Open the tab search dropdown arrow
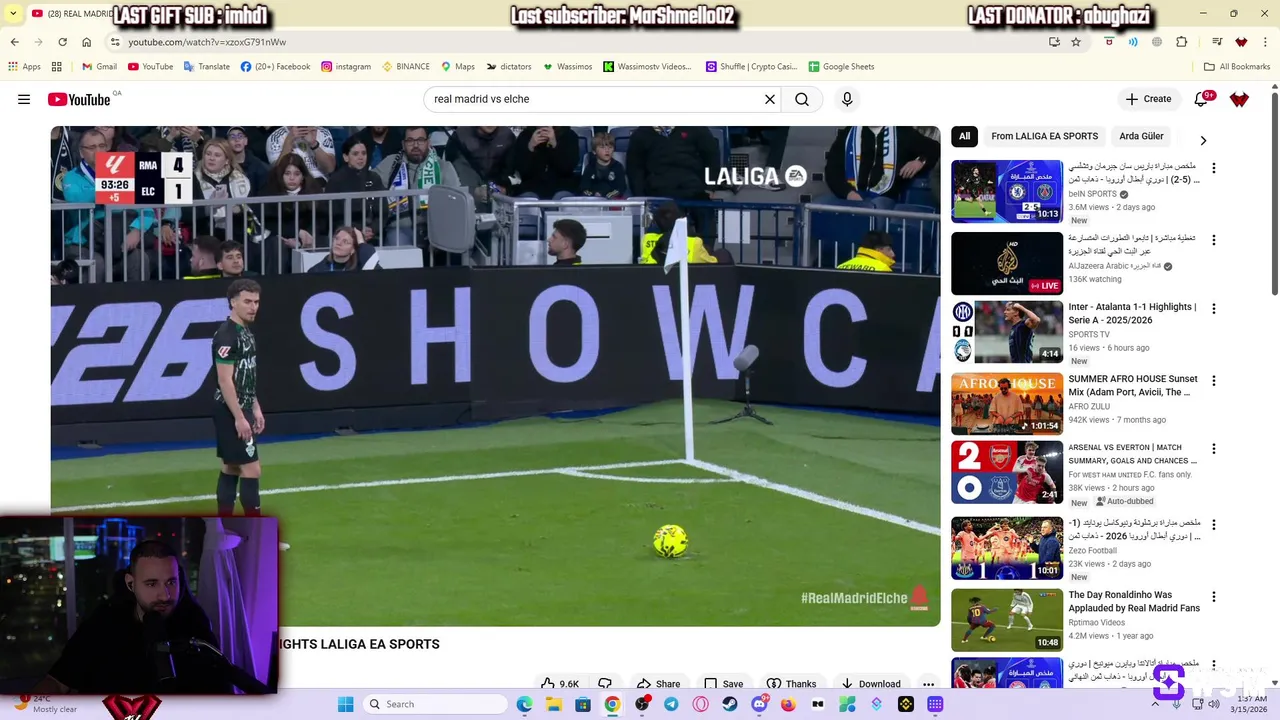Screen dimensions: 1280x720 (x=13, y=14)
